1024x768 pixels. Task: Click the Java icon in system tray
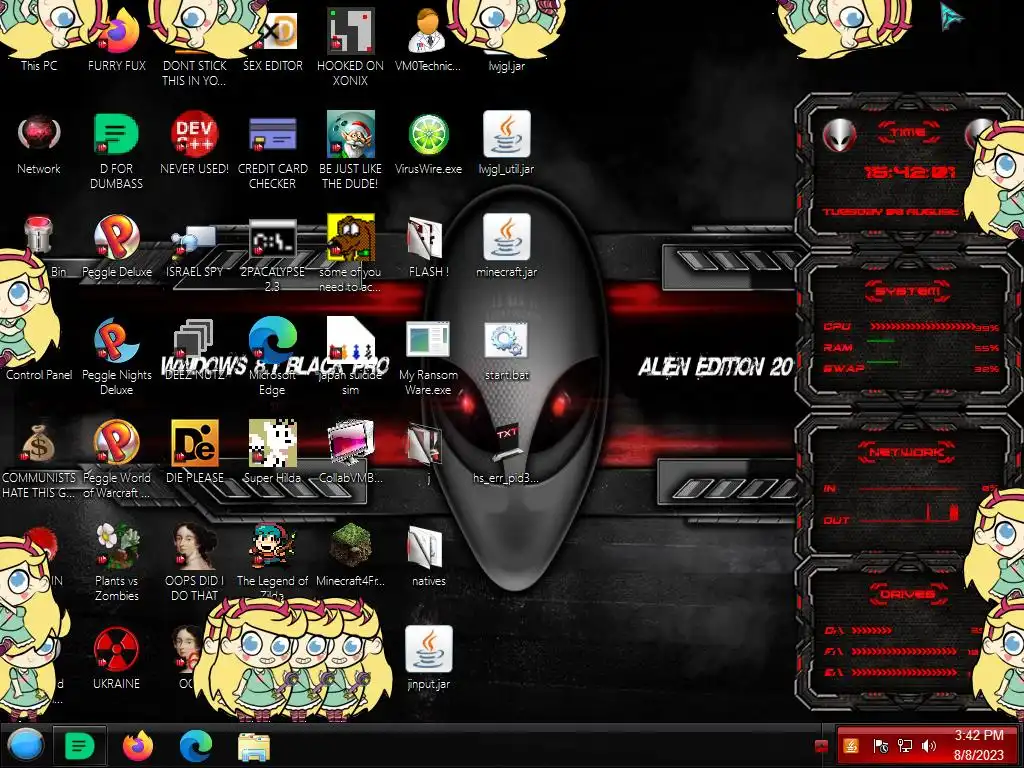[x=851, y=745]
